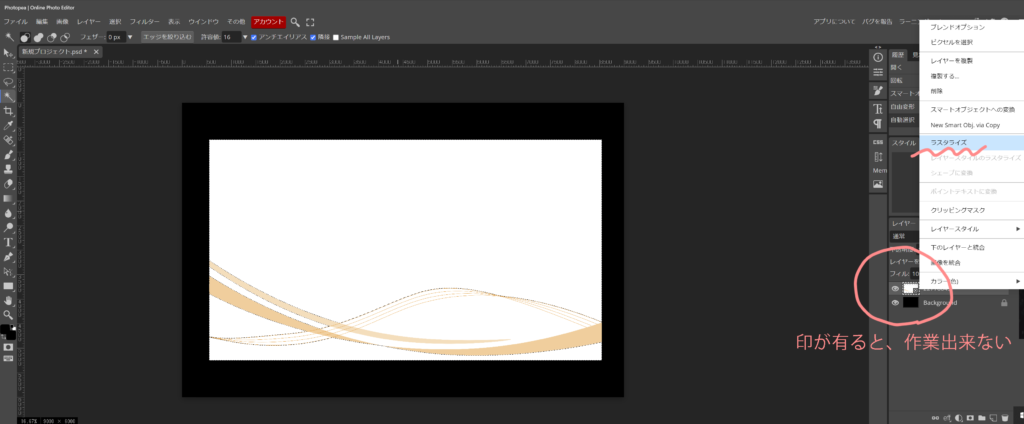Click the fullscreen icon in menu bar

pyautogui.click(x=310, y=21)
